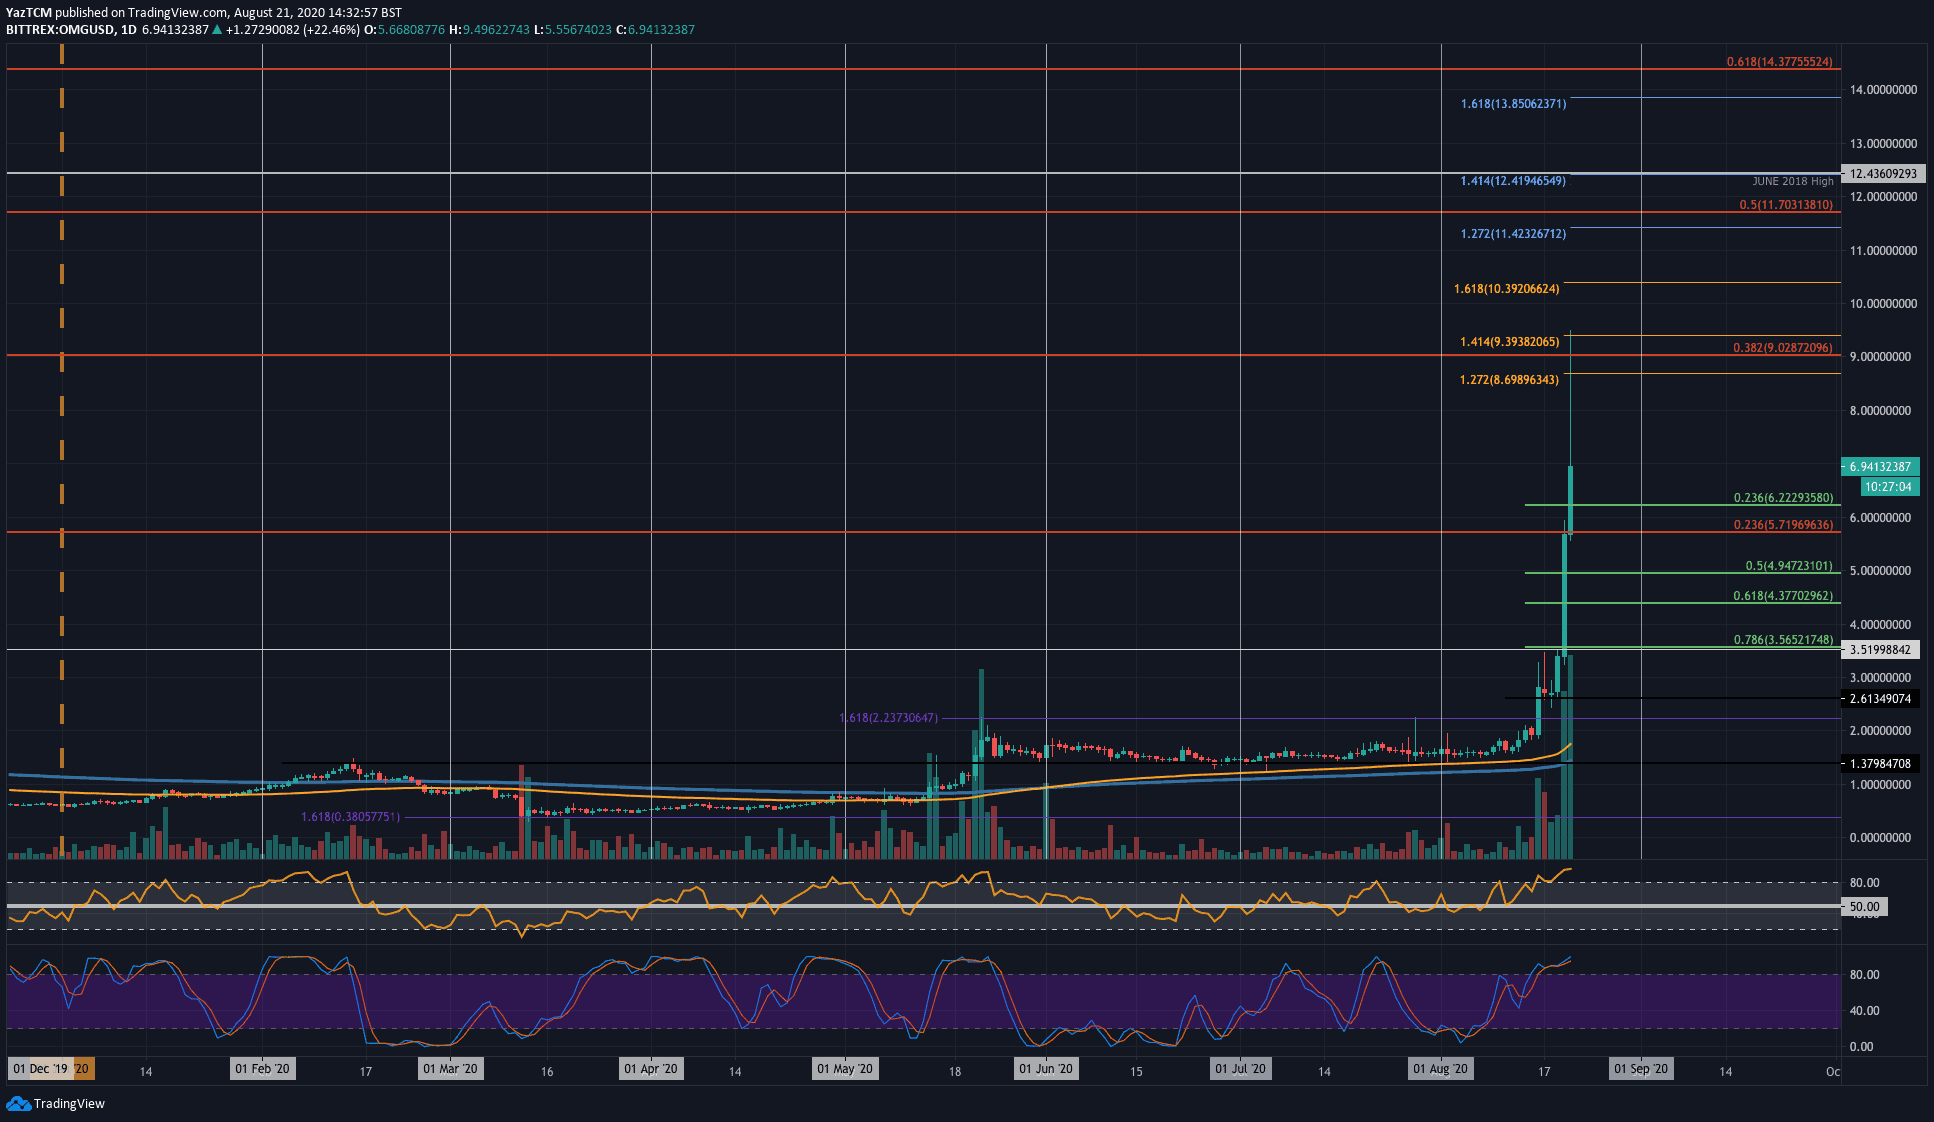Select the 1.618(13.85062371) Fibonacci extension label

pos(1514,104)
